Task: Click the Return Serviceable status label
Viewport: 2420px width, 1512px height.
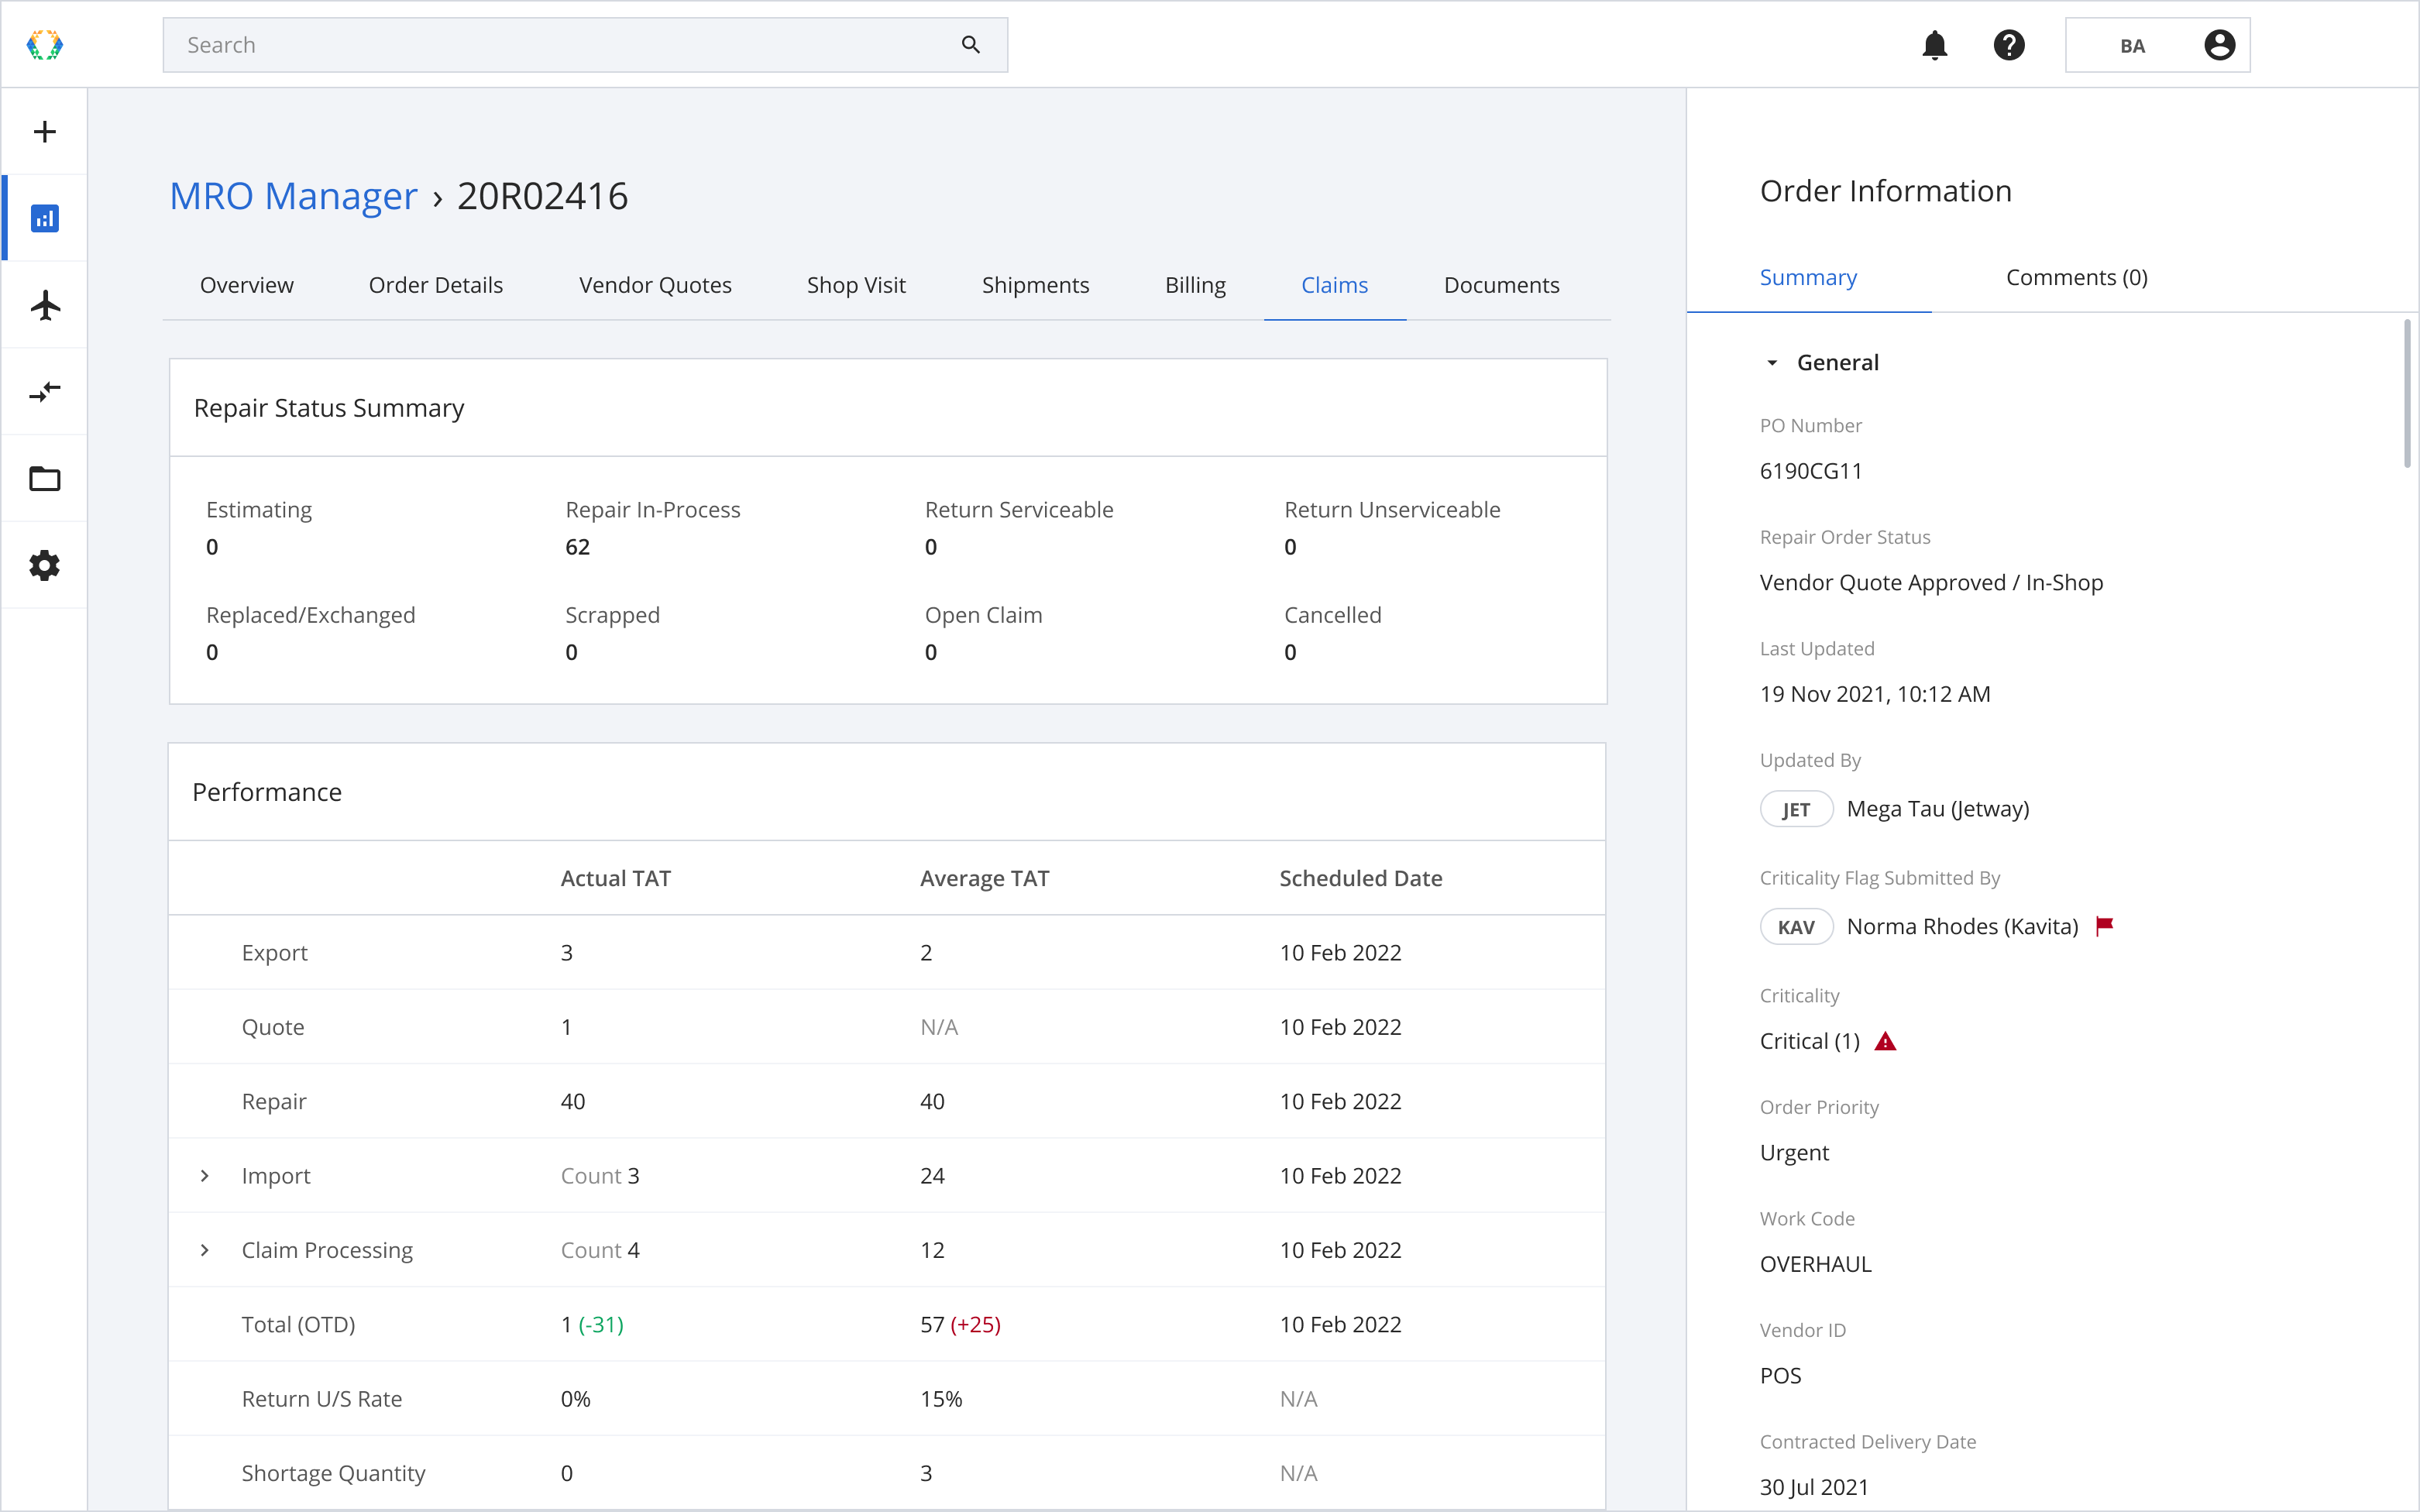Action: 1019,510
